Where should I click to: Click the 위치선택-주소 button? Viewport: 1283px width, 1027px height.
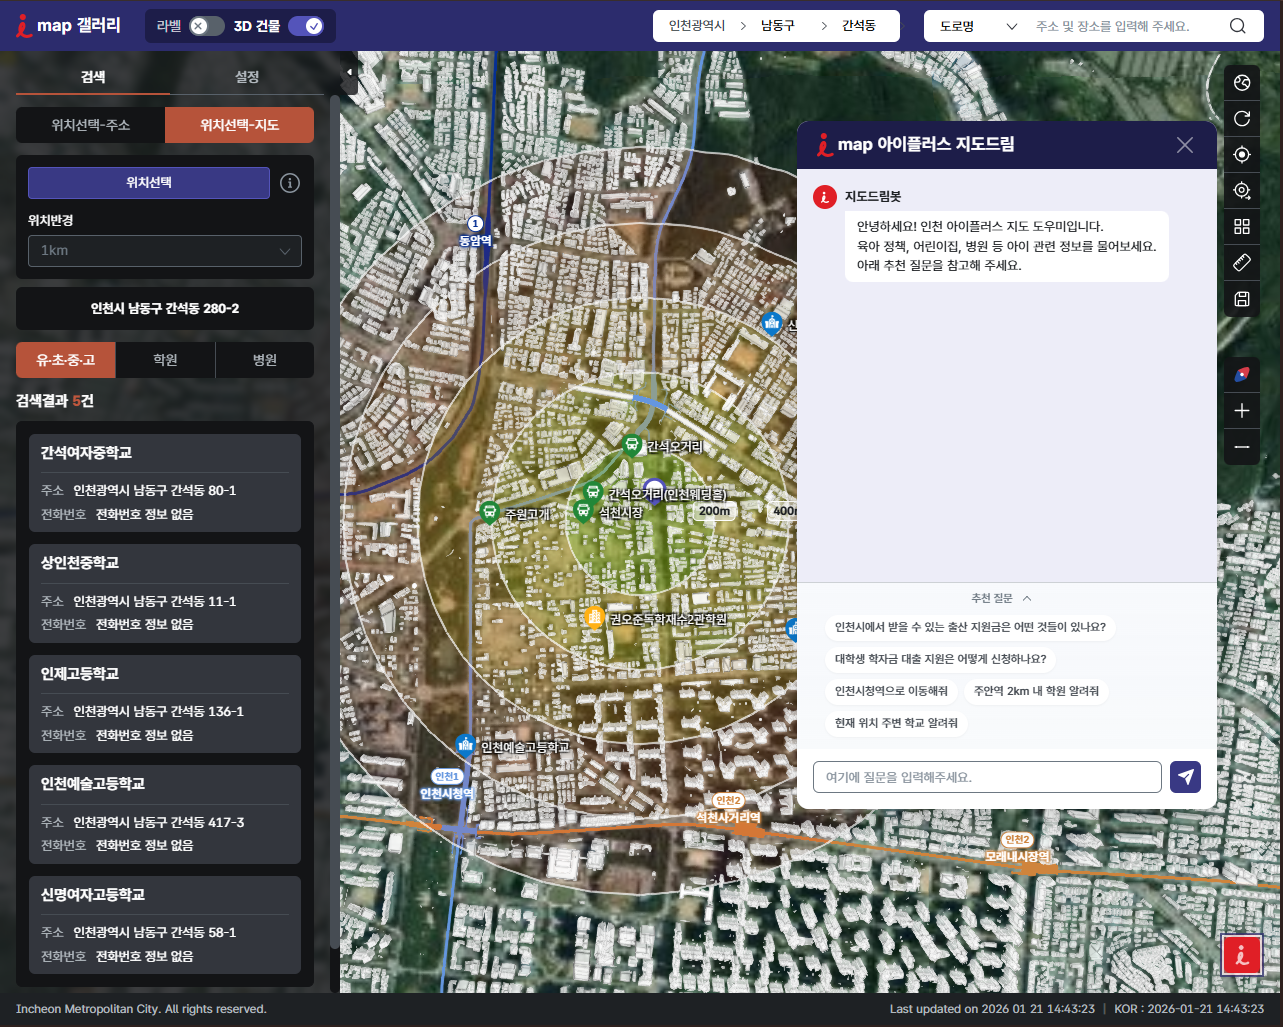(x=91, y=125)
